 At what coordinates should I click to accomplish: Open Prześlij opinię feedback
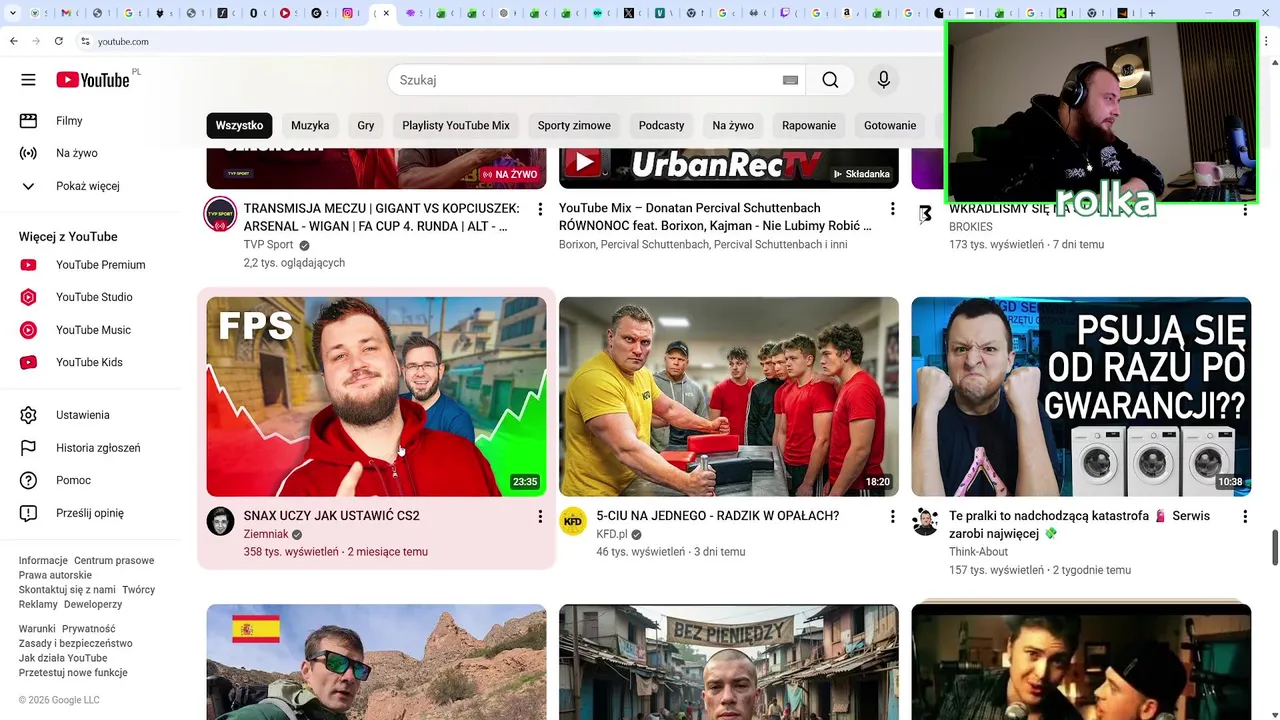point(91,513)
